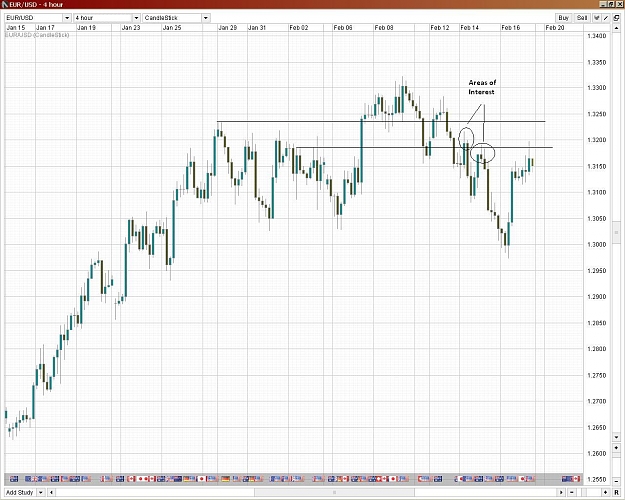625x500 pixels.
Task: Click the 1.2650 price label
Action: point(597,427)
